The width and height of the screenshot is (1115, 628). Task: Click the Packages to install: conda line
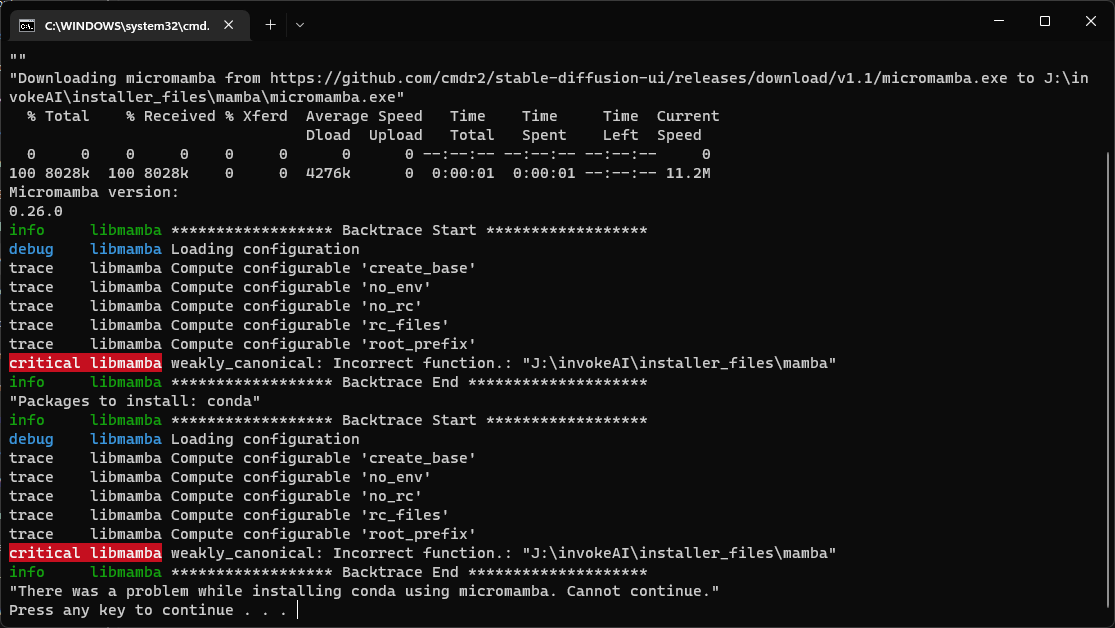coord(130,400)
